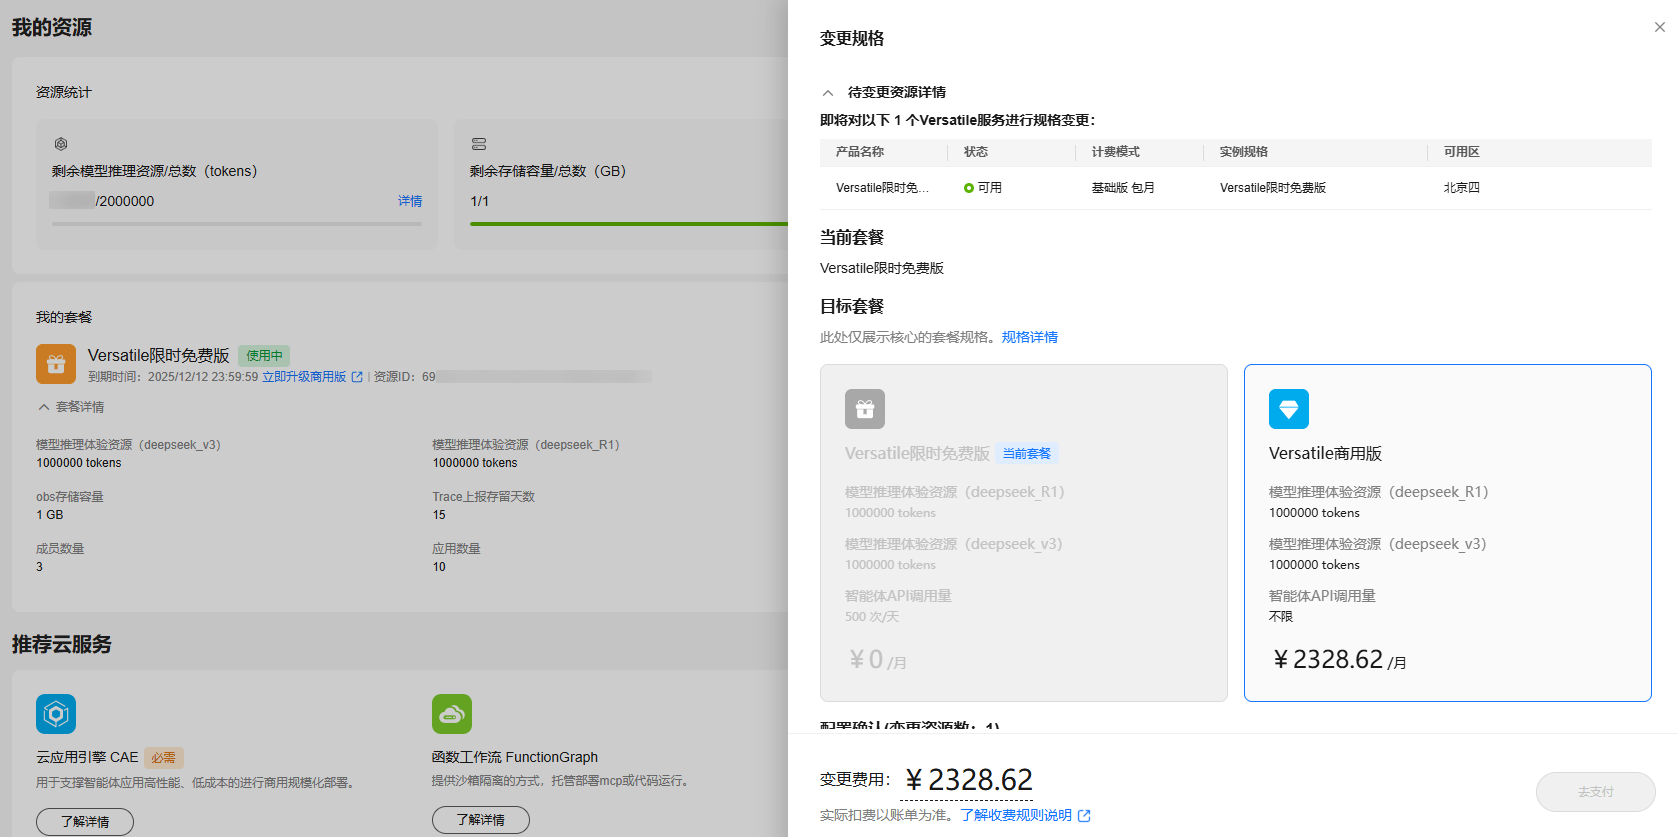Viewport: 1678px width, 837px height.
Task: Click the model inference resource cube icon
Action: (x=61, y=144)
